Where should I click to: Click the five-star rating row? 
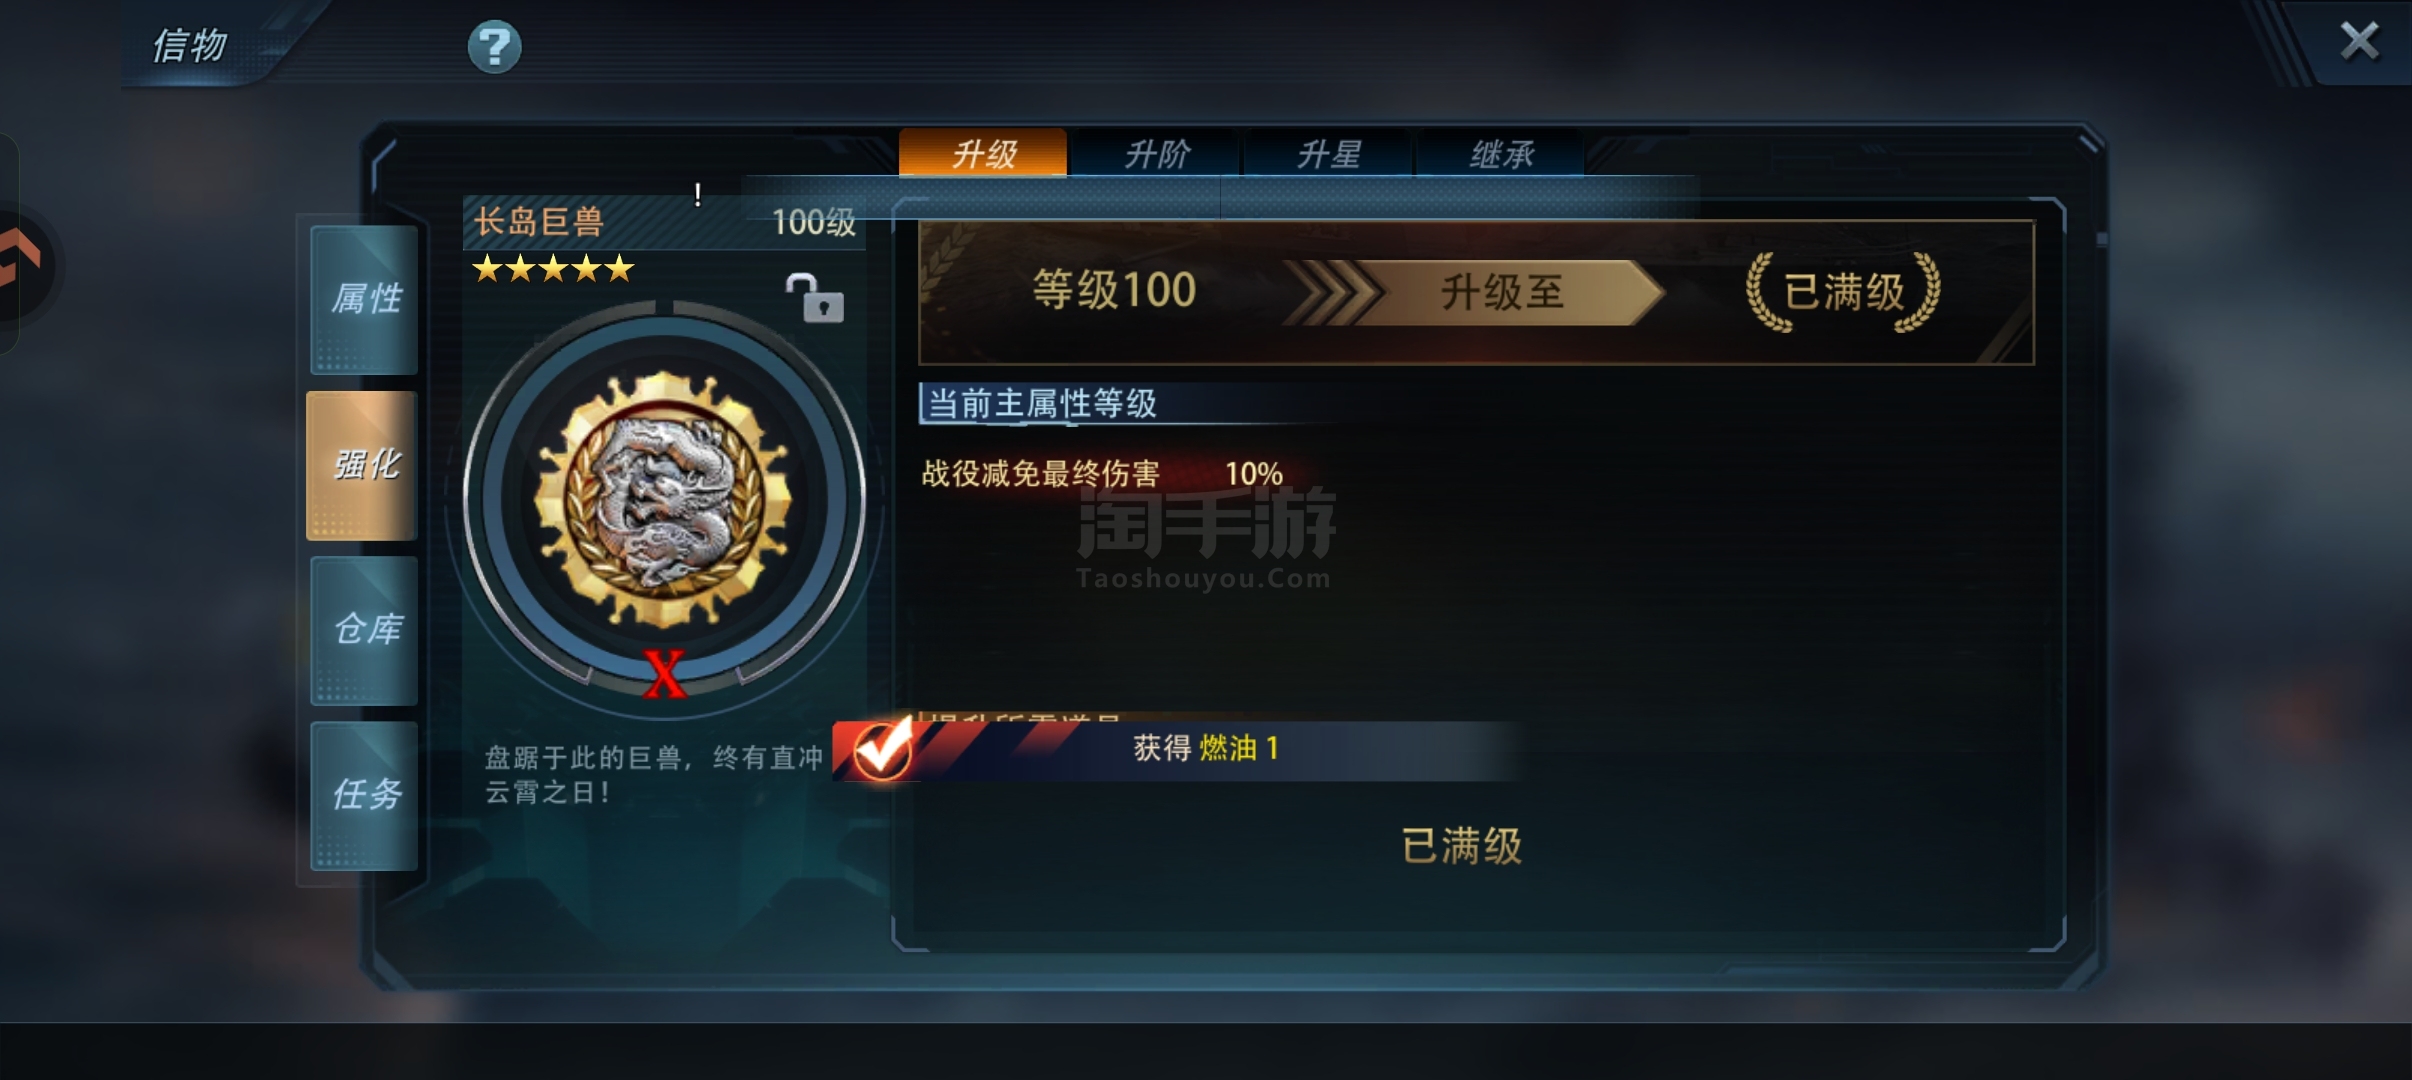click(553, 268)
